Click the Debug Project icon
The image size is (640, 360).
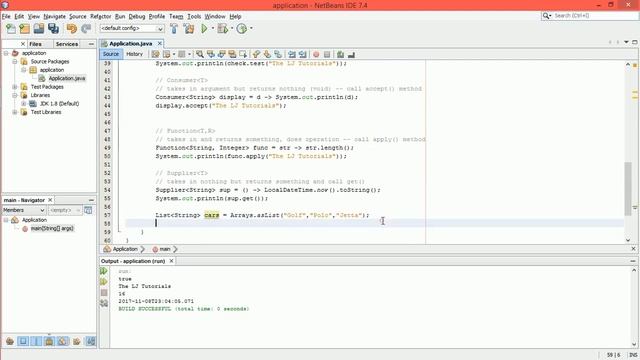pos(222,29)
